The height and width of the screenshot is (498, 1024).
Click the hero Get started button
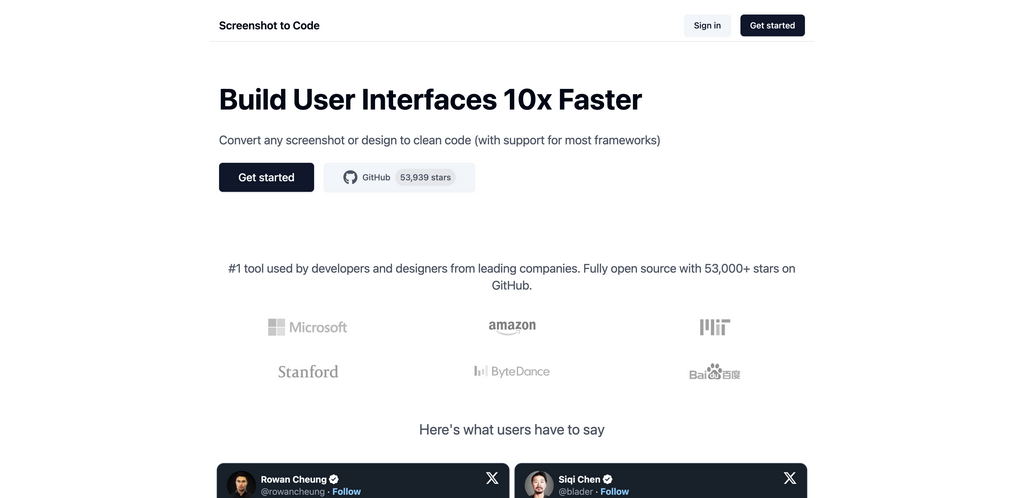[266, 178]
